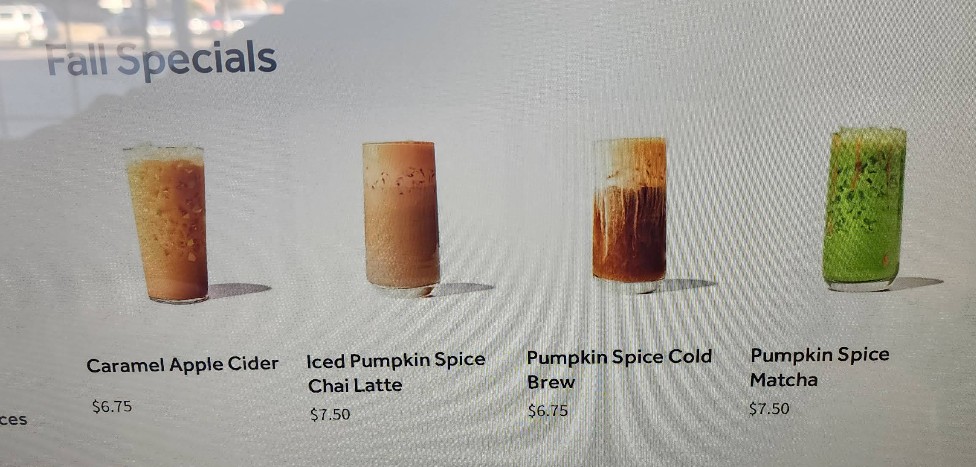Tap the word 'Brew' on the second line
Viewport: 976px width, 467px height.
[551, 382]
